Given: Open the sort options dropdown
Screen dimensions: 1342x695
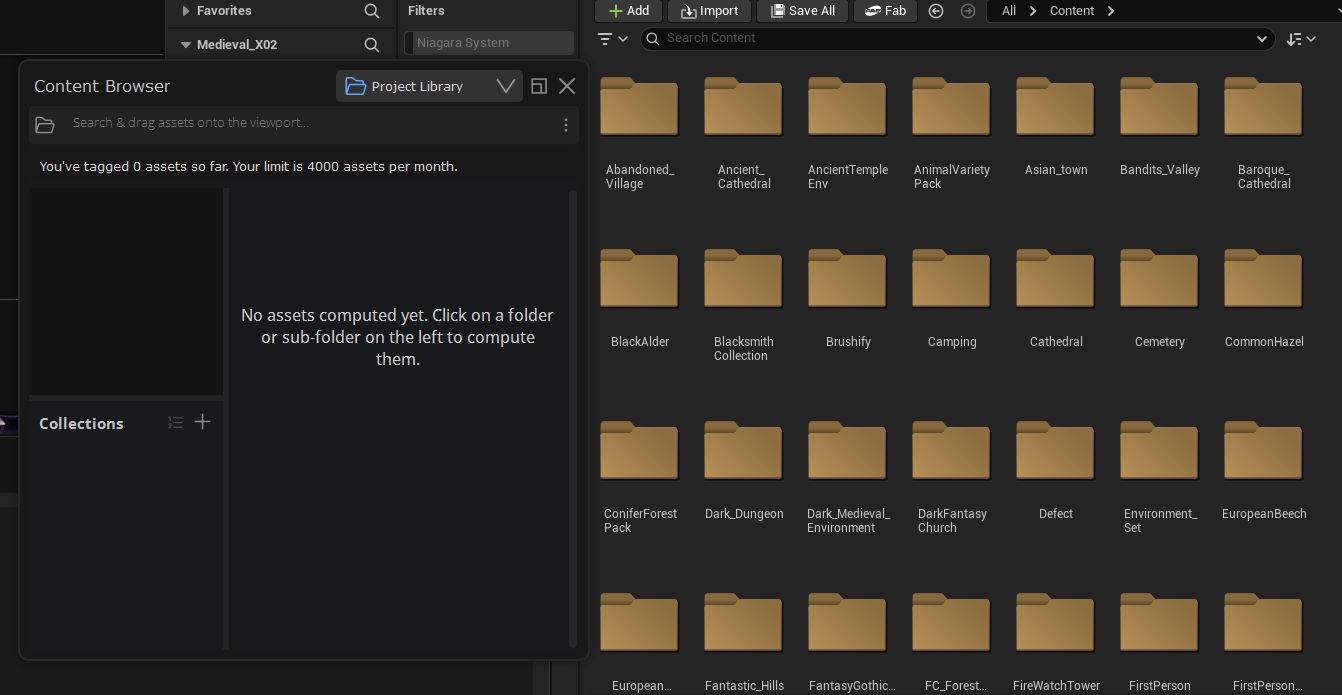Looking at the screenshot, I should (1301, 39).
